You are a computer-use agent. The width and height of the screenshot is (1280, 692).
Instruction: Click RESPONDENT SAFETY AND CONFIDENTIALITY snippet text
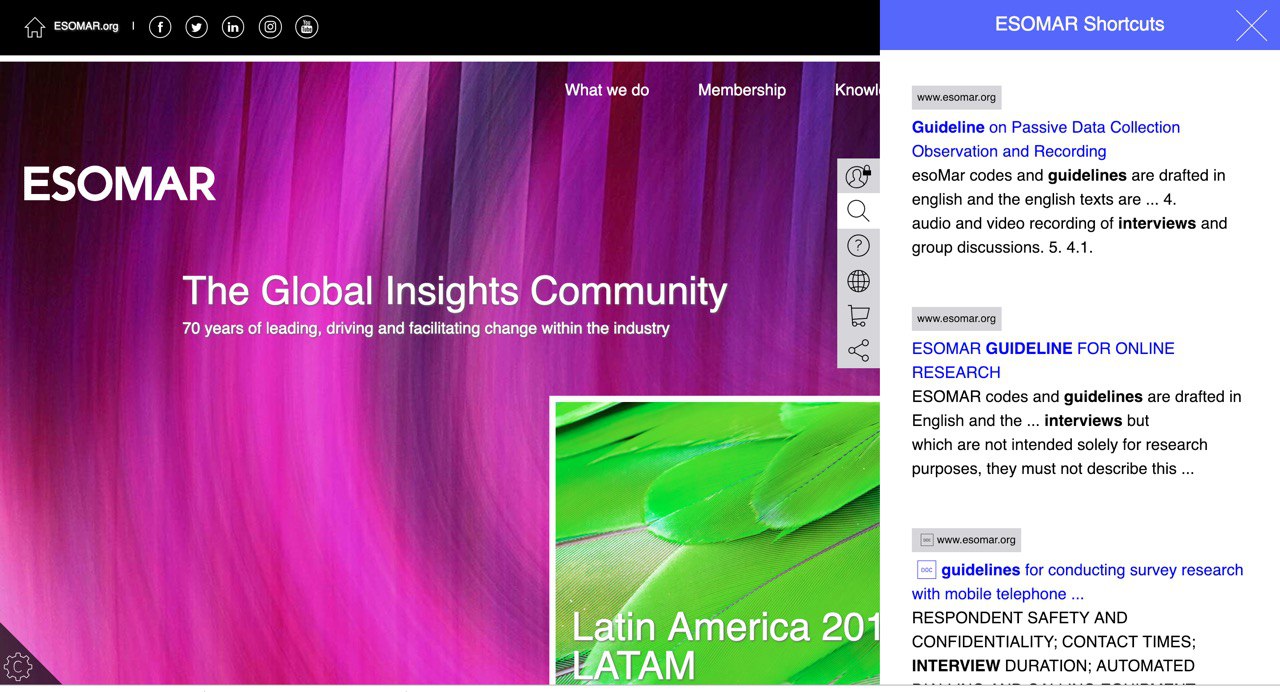(x=1053, y=630)
